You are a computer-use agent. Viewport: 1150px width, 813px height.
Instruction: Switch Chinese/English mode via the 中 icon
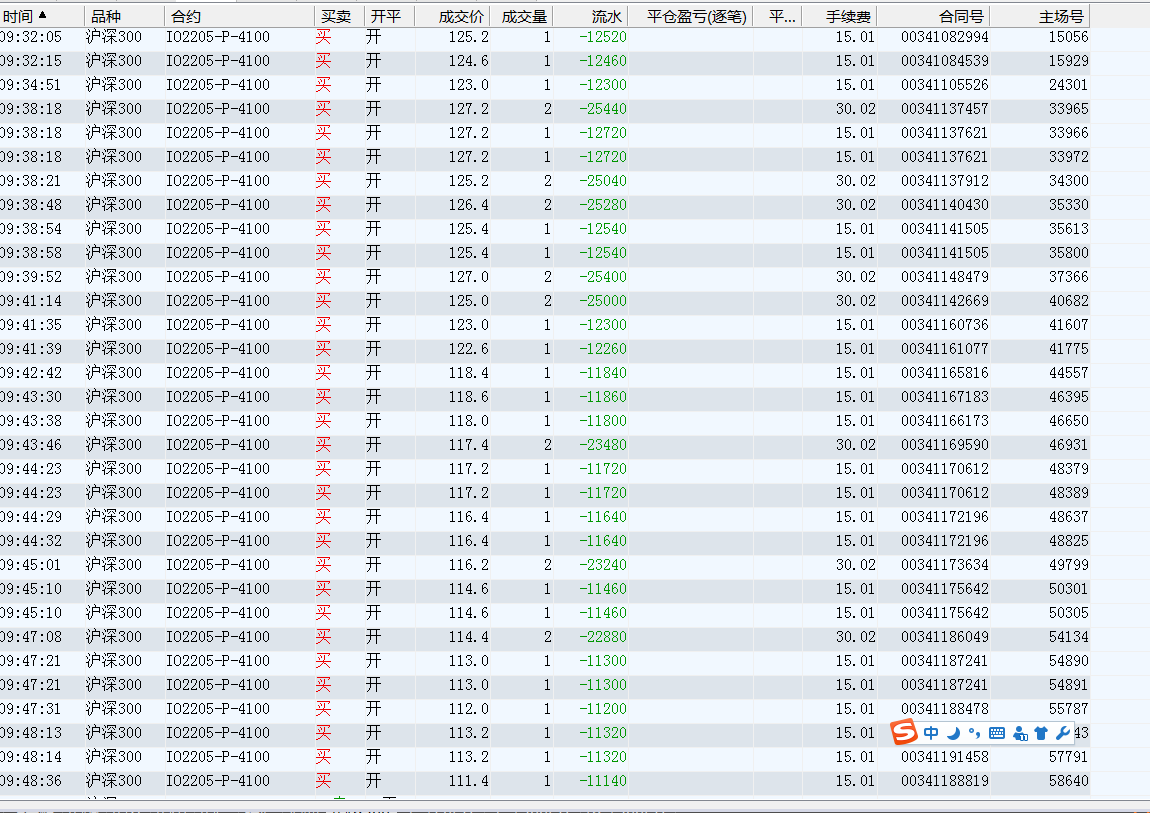931,732
